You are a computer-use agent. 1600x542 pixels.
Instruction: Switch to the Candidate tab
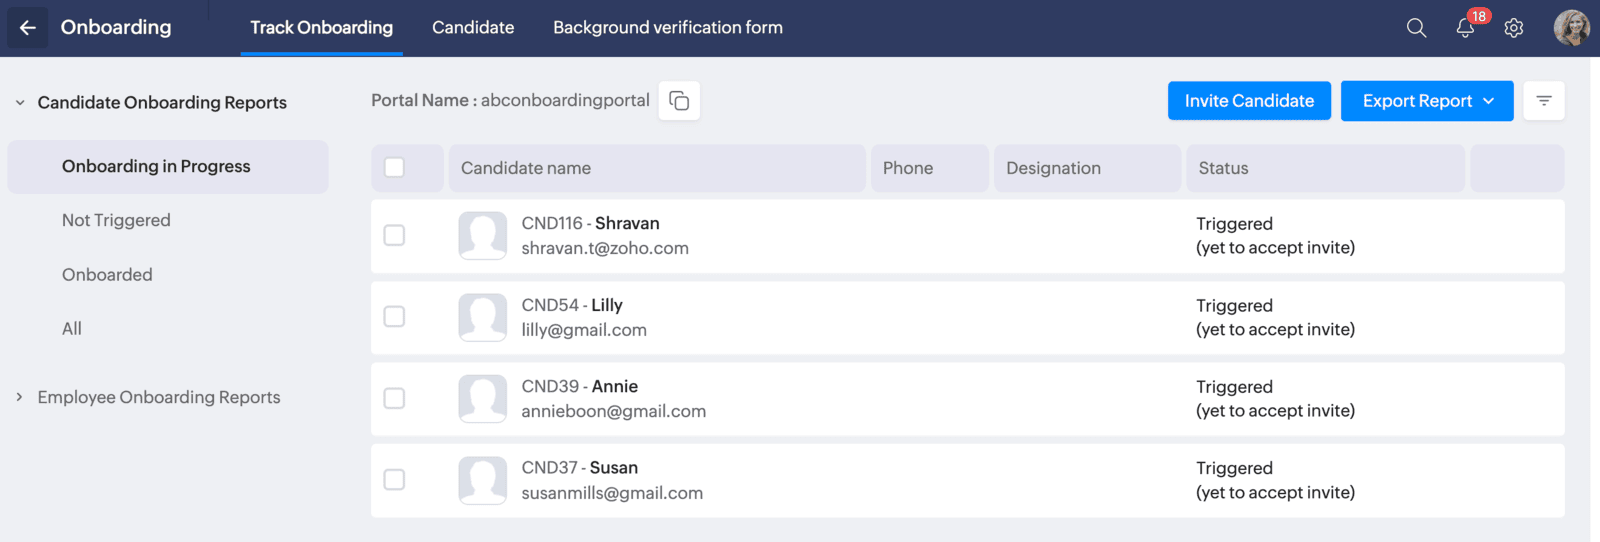473,28
